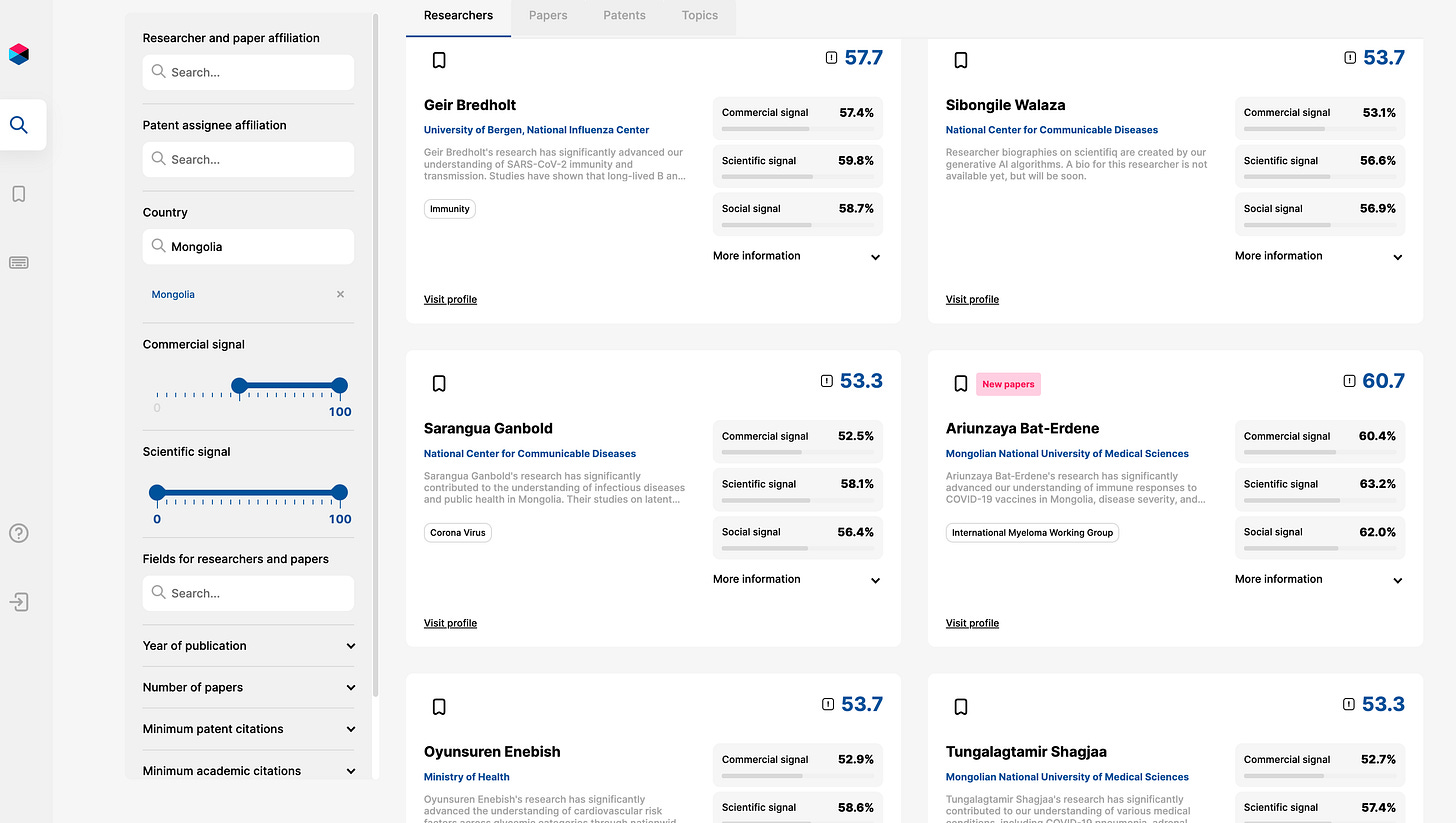
Task: Click Commercial signal slider left handle
Action: coord(239,385)
